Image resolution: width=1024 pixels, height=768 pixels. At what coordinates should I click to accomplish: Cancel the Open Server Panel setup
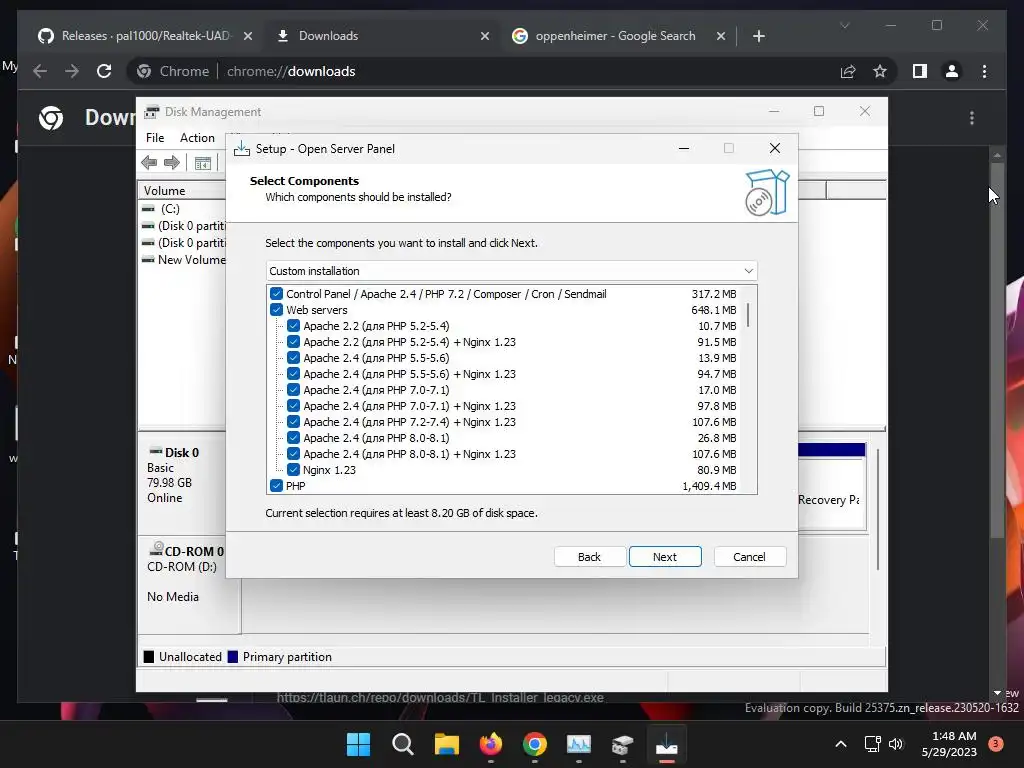(749, 557)
